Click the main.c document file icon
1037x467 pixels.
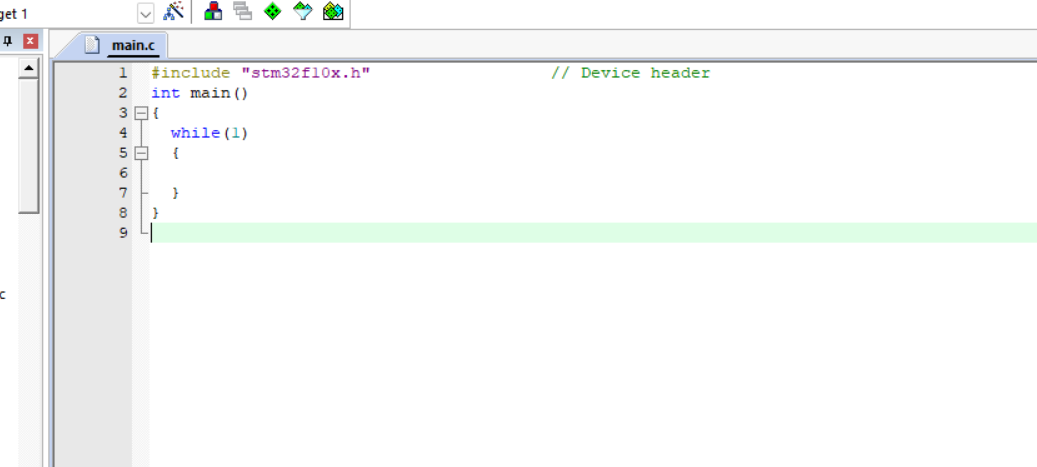[x=92, y=46]
